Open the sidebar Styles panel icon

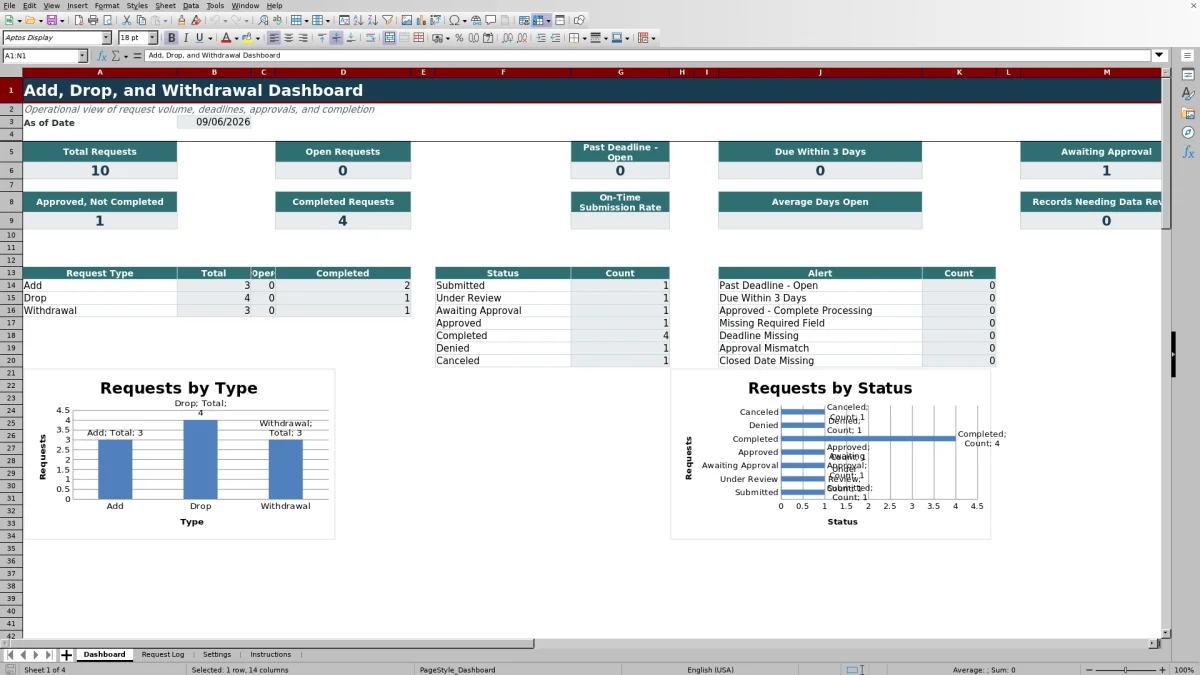[1188, 93]
